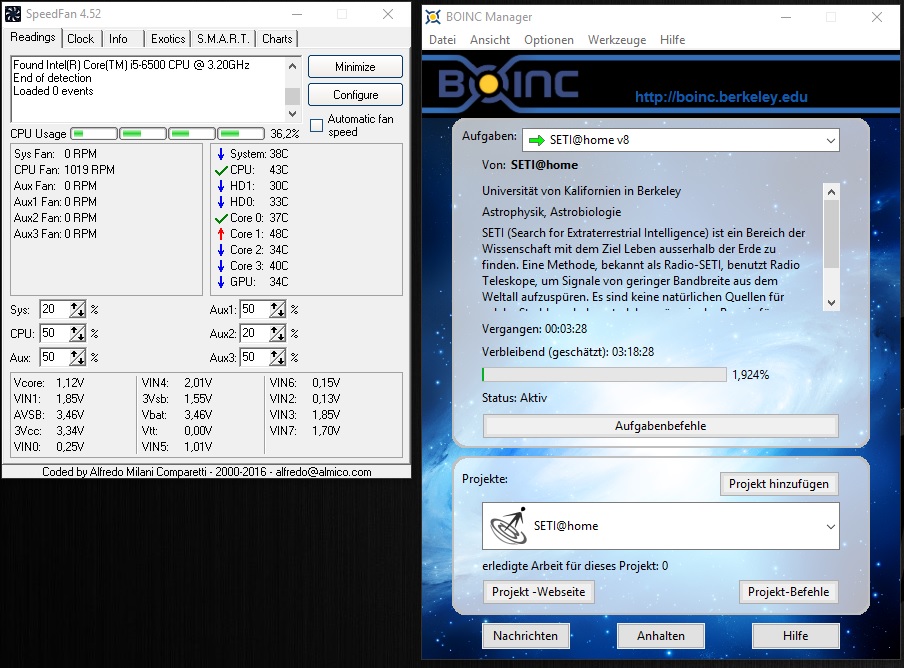Click the SETI@home radio dish project icon

tap(508, 526)
